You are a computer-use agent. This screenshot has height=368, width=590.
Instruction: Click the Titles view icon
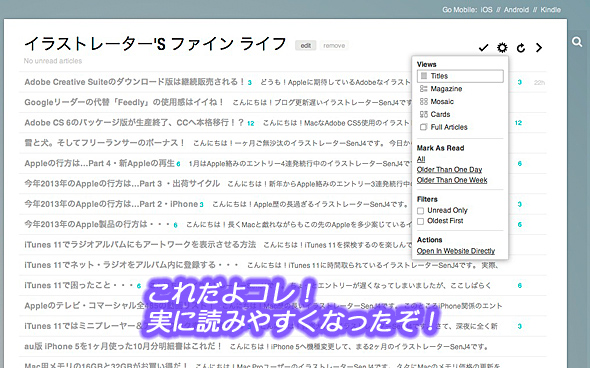(424, 76)
